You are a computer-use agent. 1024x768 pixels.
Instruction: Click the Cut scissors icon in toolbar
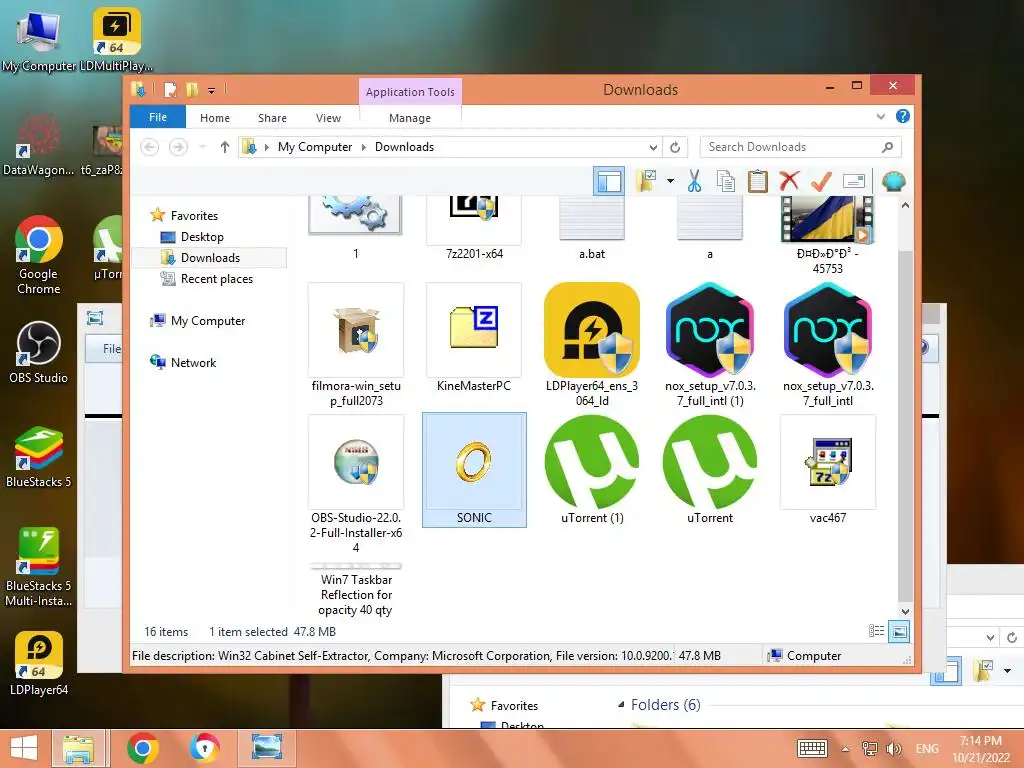[x=694, y=181]
